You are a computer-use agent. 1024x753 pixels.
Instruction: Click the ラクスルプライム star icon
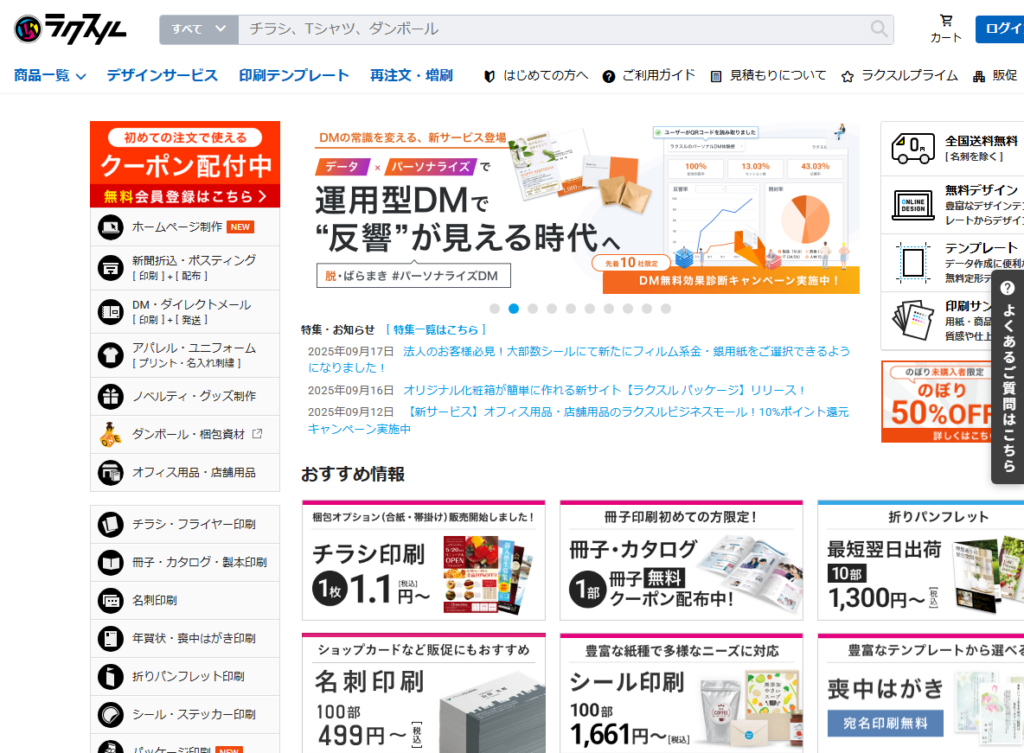[x=848, y=76]
